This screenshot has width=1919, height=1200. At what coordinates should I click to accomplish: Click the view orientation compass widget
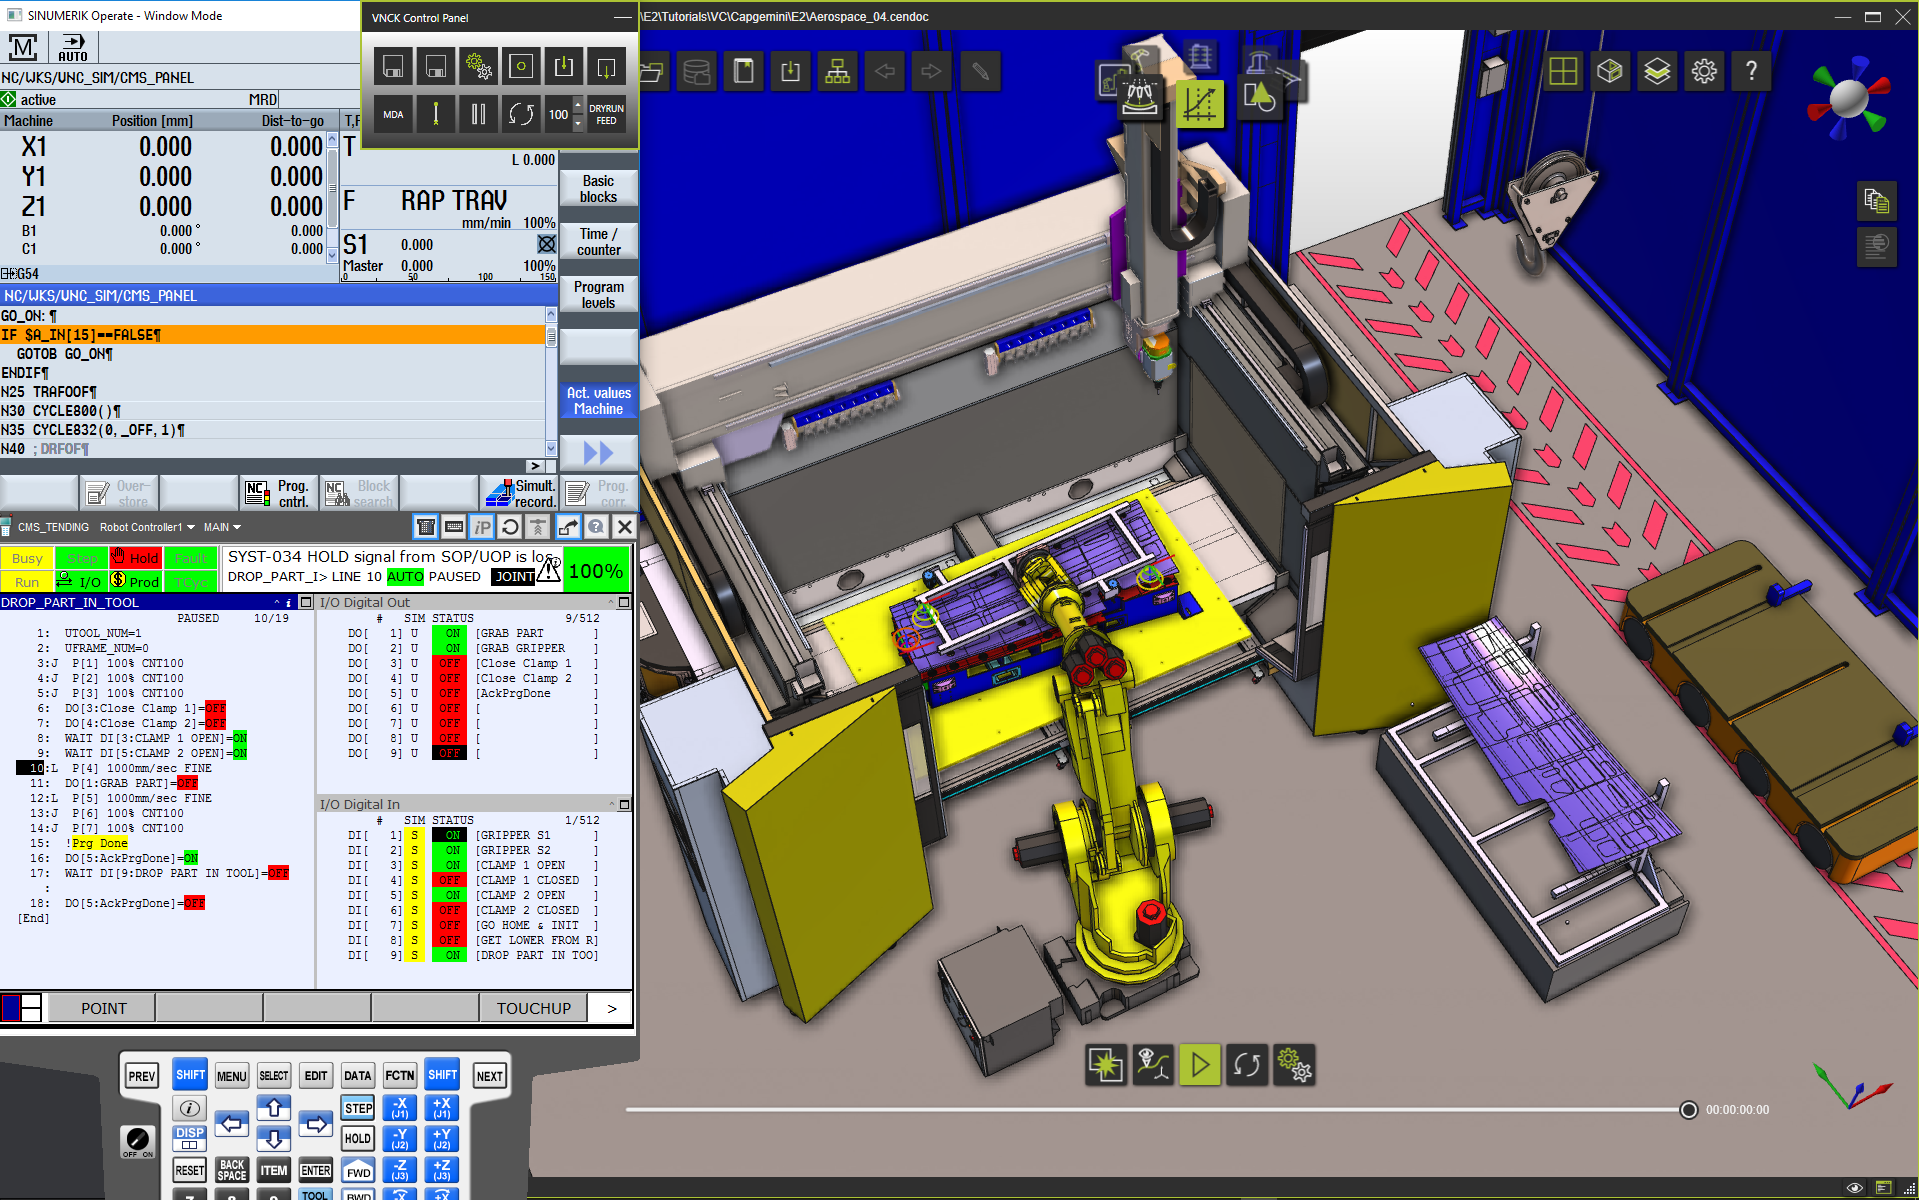[x=1848, y=98]
